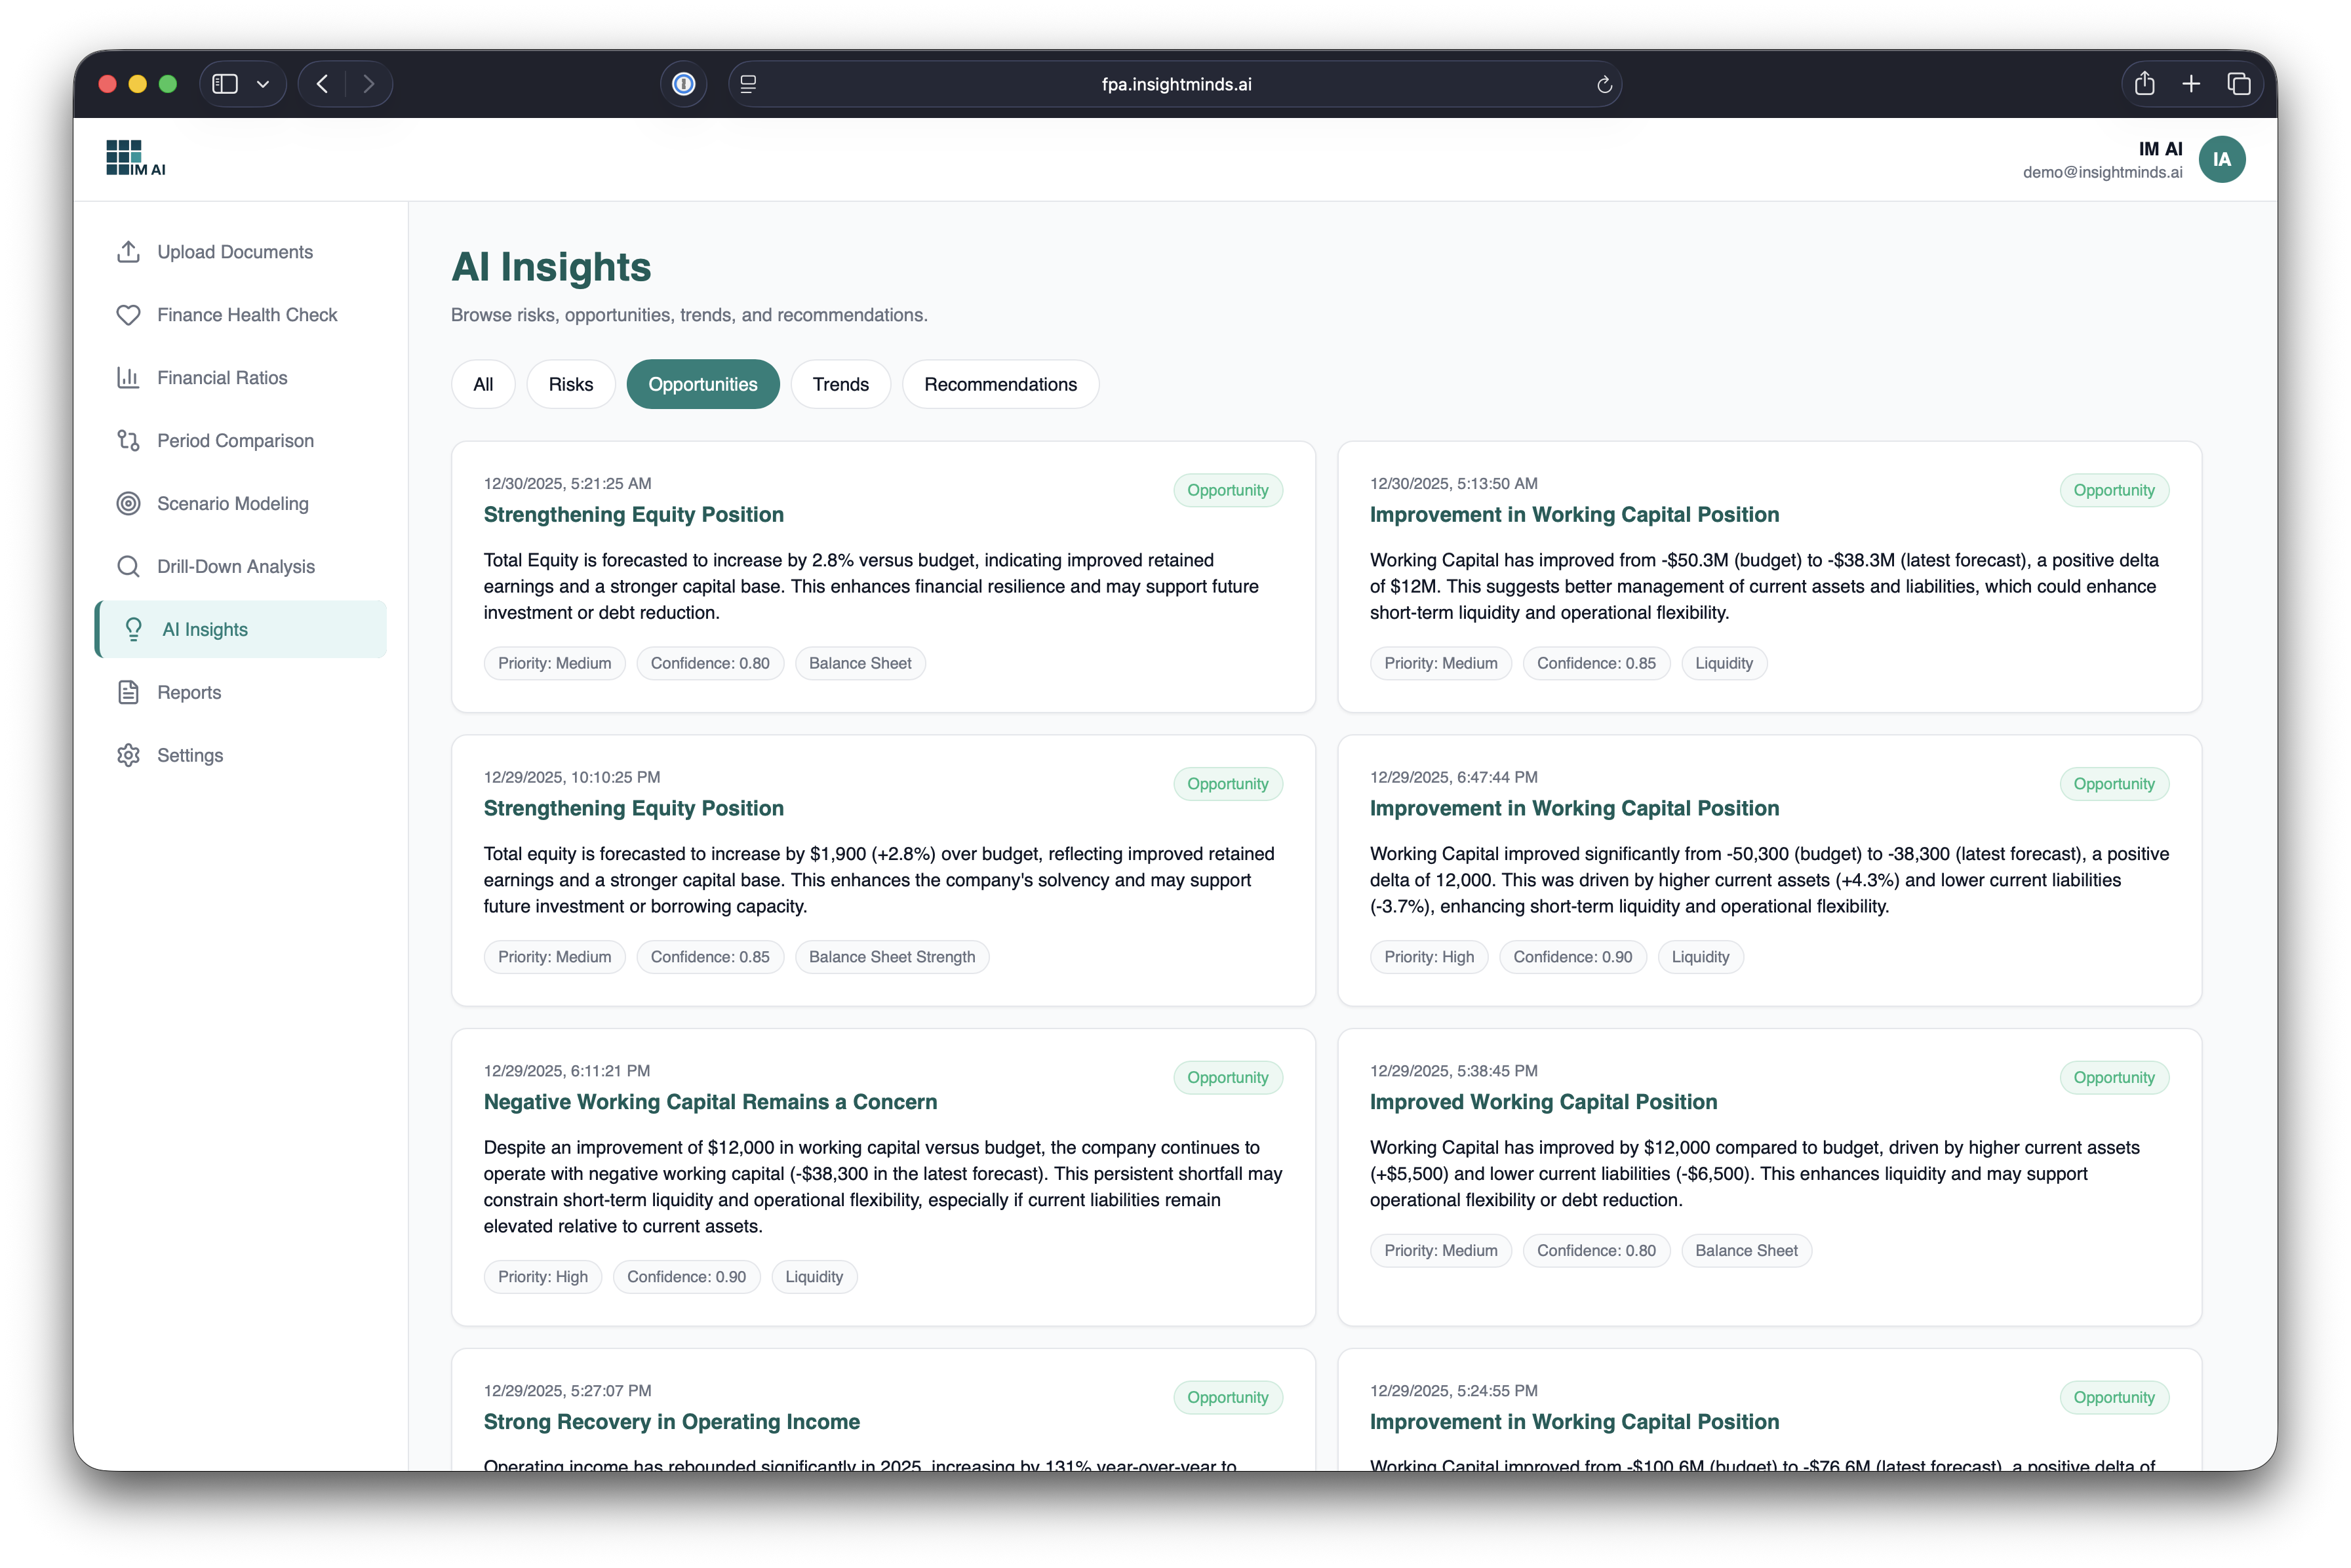2351x1568 pixels.
Task: Click the Safari share icon
Action: point(2144,84)
